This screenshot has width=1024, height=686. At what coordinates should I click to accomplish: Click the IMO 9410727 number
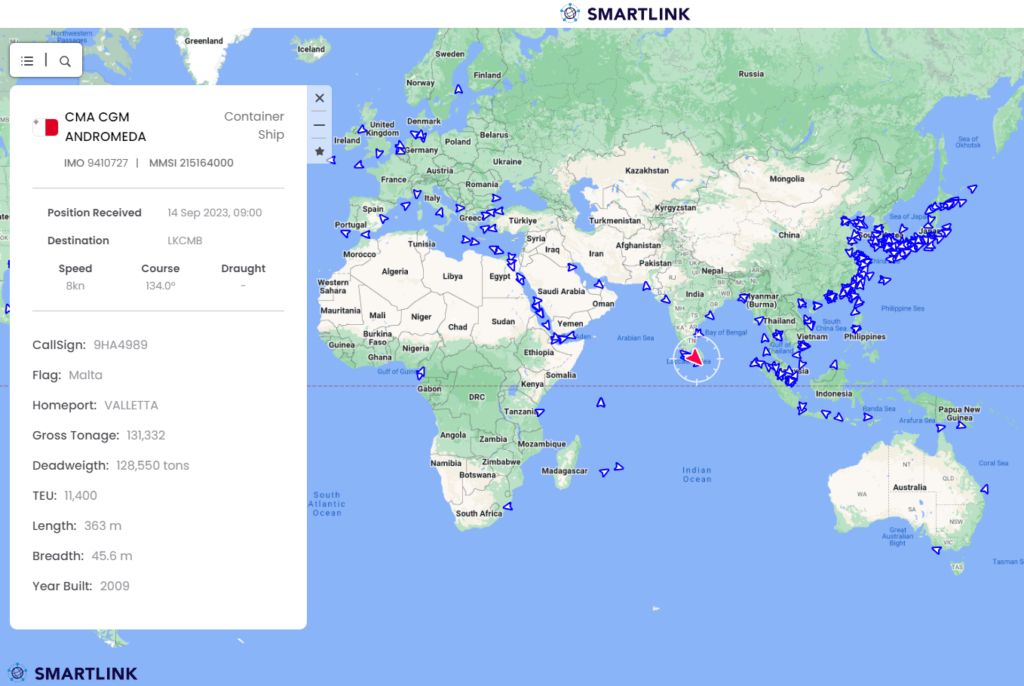[95, 163]
